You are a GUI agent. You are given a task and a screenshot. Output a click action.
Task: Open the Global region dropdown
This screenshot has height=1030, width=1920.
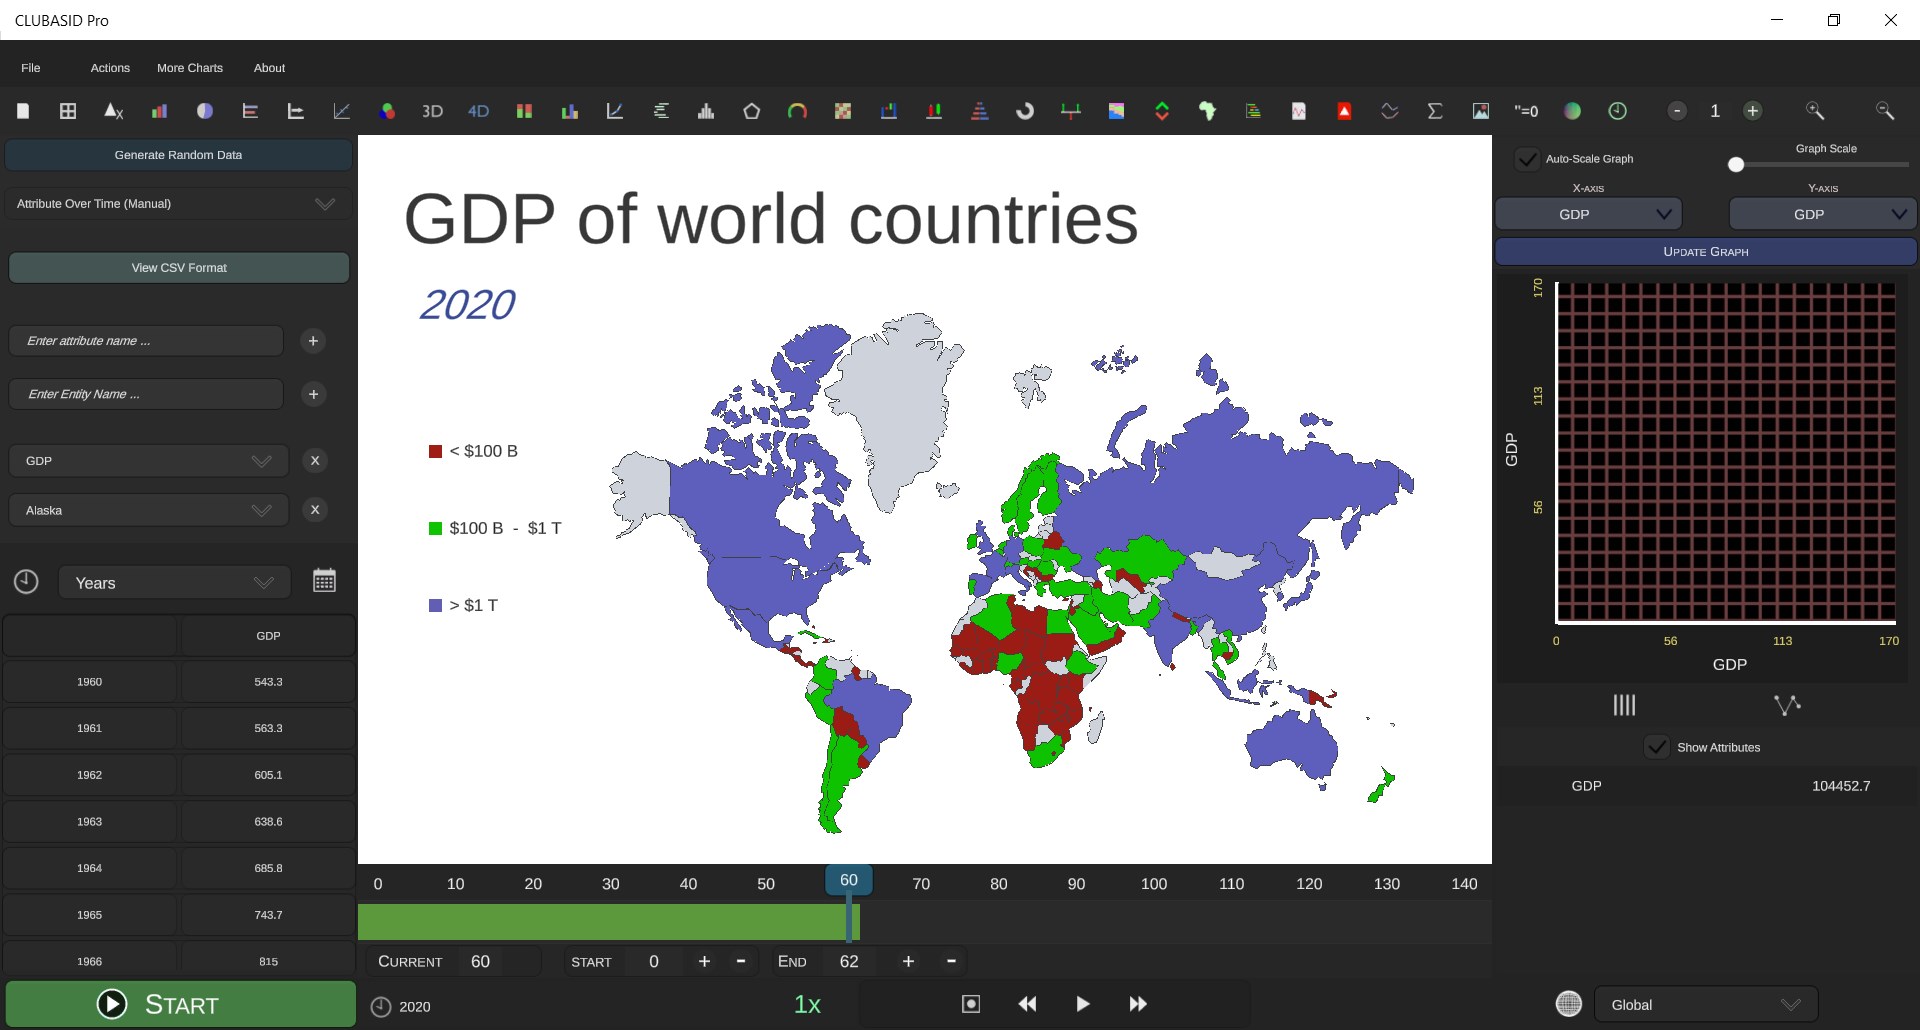tap(1706, 1005)
